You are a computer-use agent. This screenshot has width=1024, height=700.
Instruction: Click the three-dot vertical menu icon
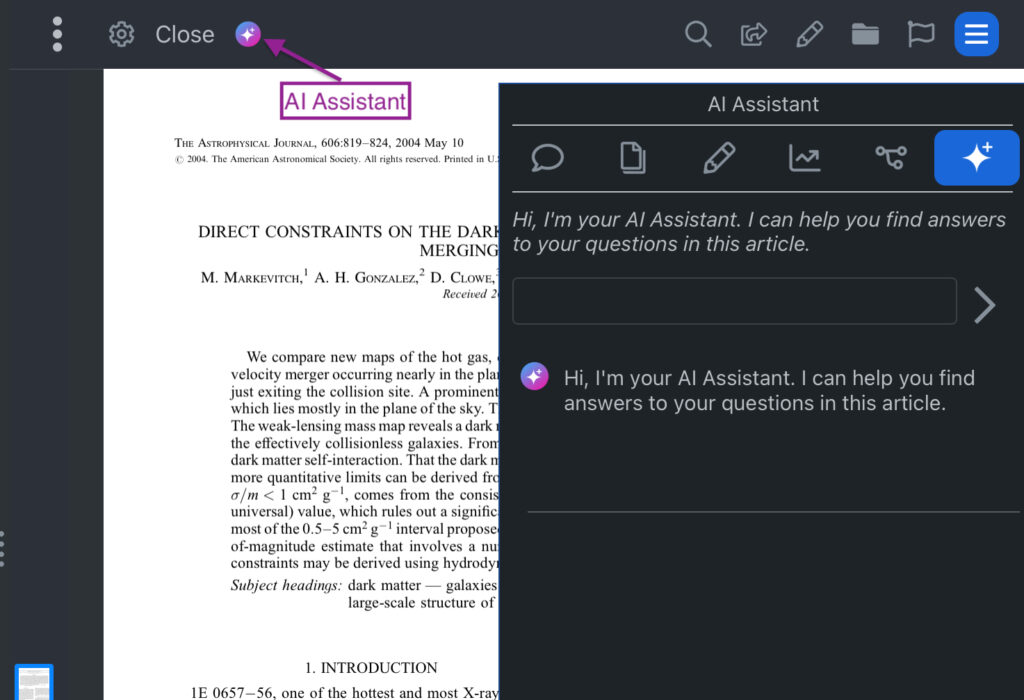(57, 34)
